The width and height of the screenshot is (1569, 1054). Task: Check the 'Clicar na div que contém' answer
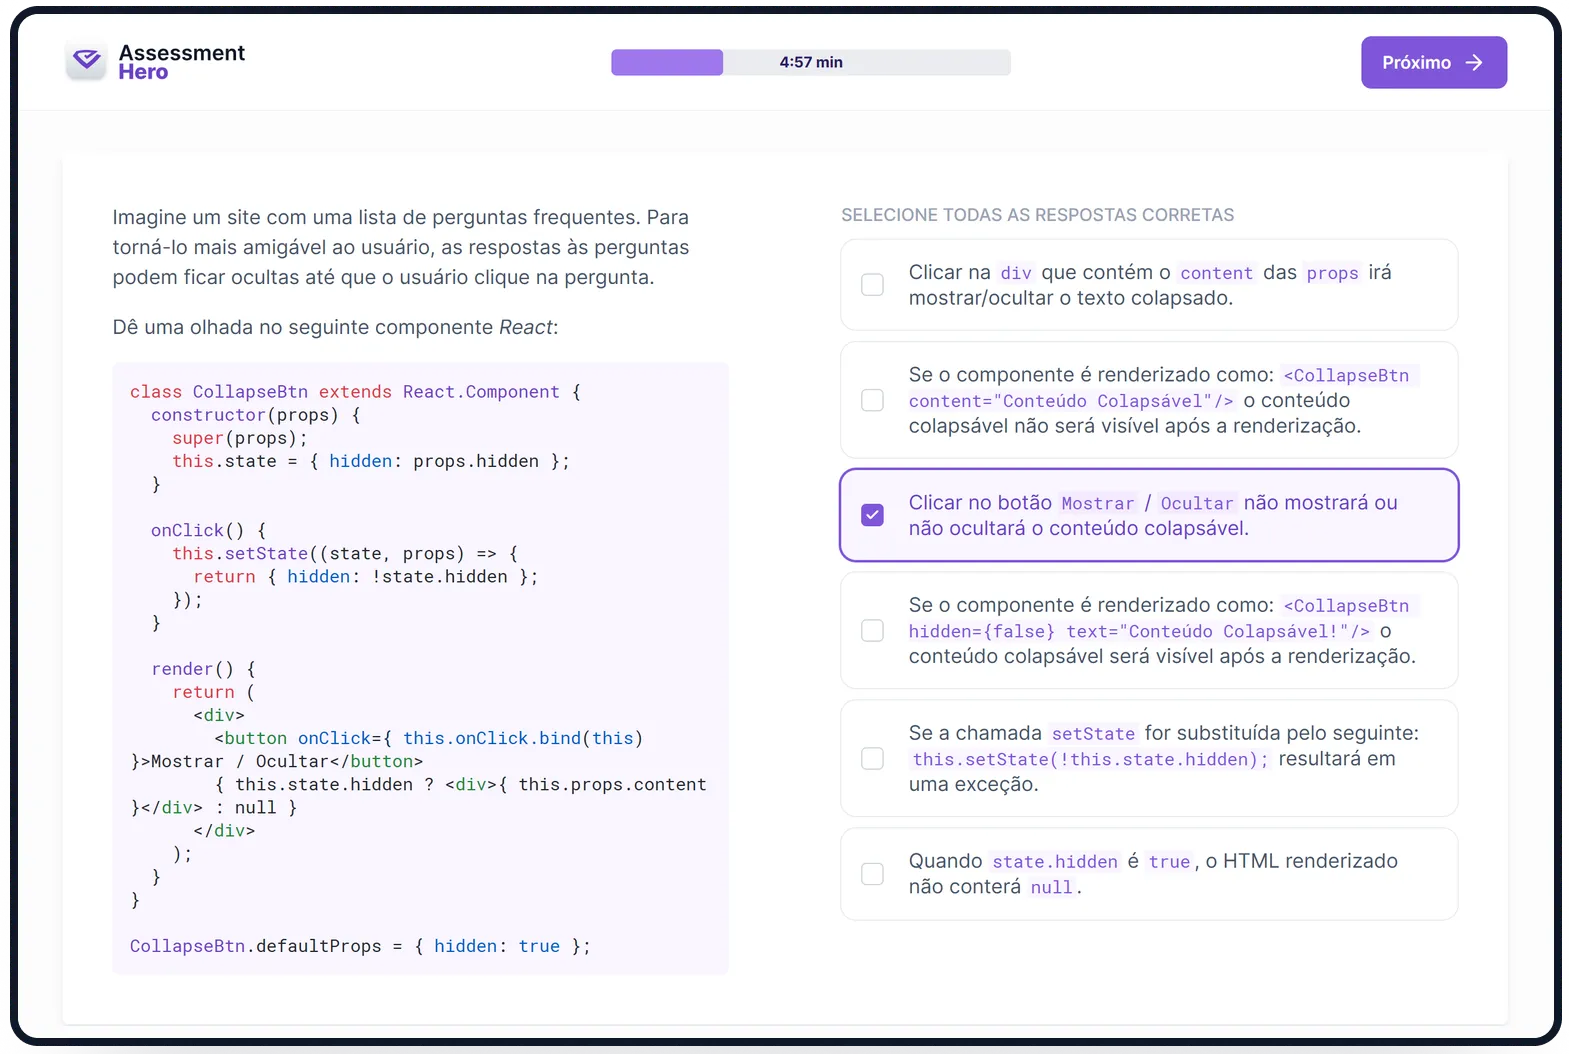tap(873, 285)
